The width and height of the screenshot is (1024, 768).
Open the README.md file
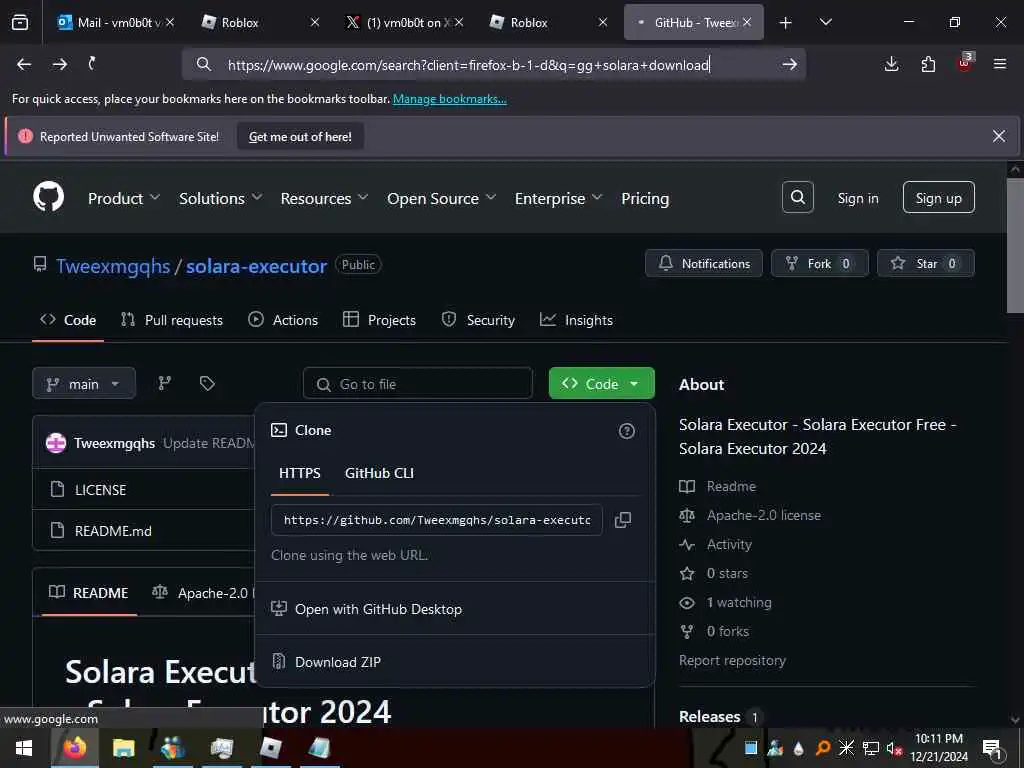[x=113, y=531]
